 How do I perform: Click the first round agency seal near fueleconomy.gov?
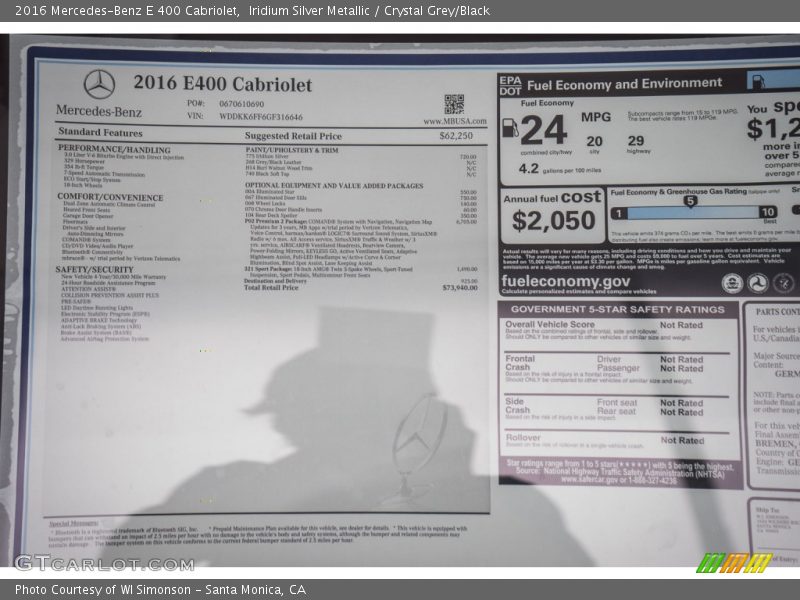point(732,283)
